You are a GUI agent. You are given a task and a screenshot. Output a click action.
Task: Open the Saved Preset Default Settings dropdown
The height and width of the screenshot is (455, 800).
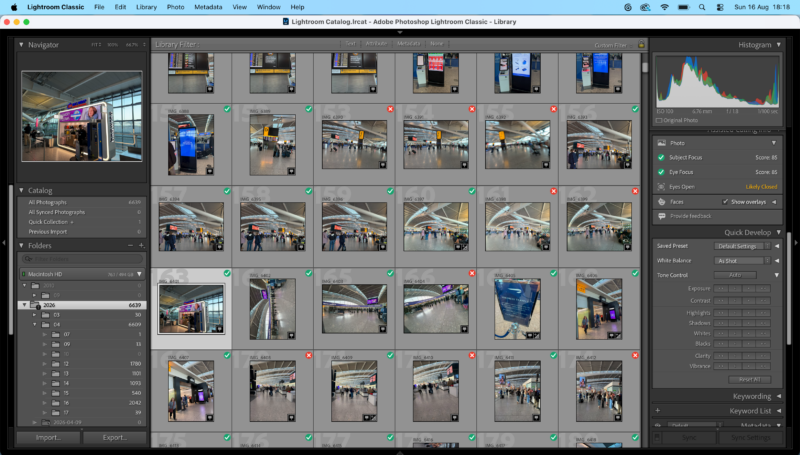742,246
